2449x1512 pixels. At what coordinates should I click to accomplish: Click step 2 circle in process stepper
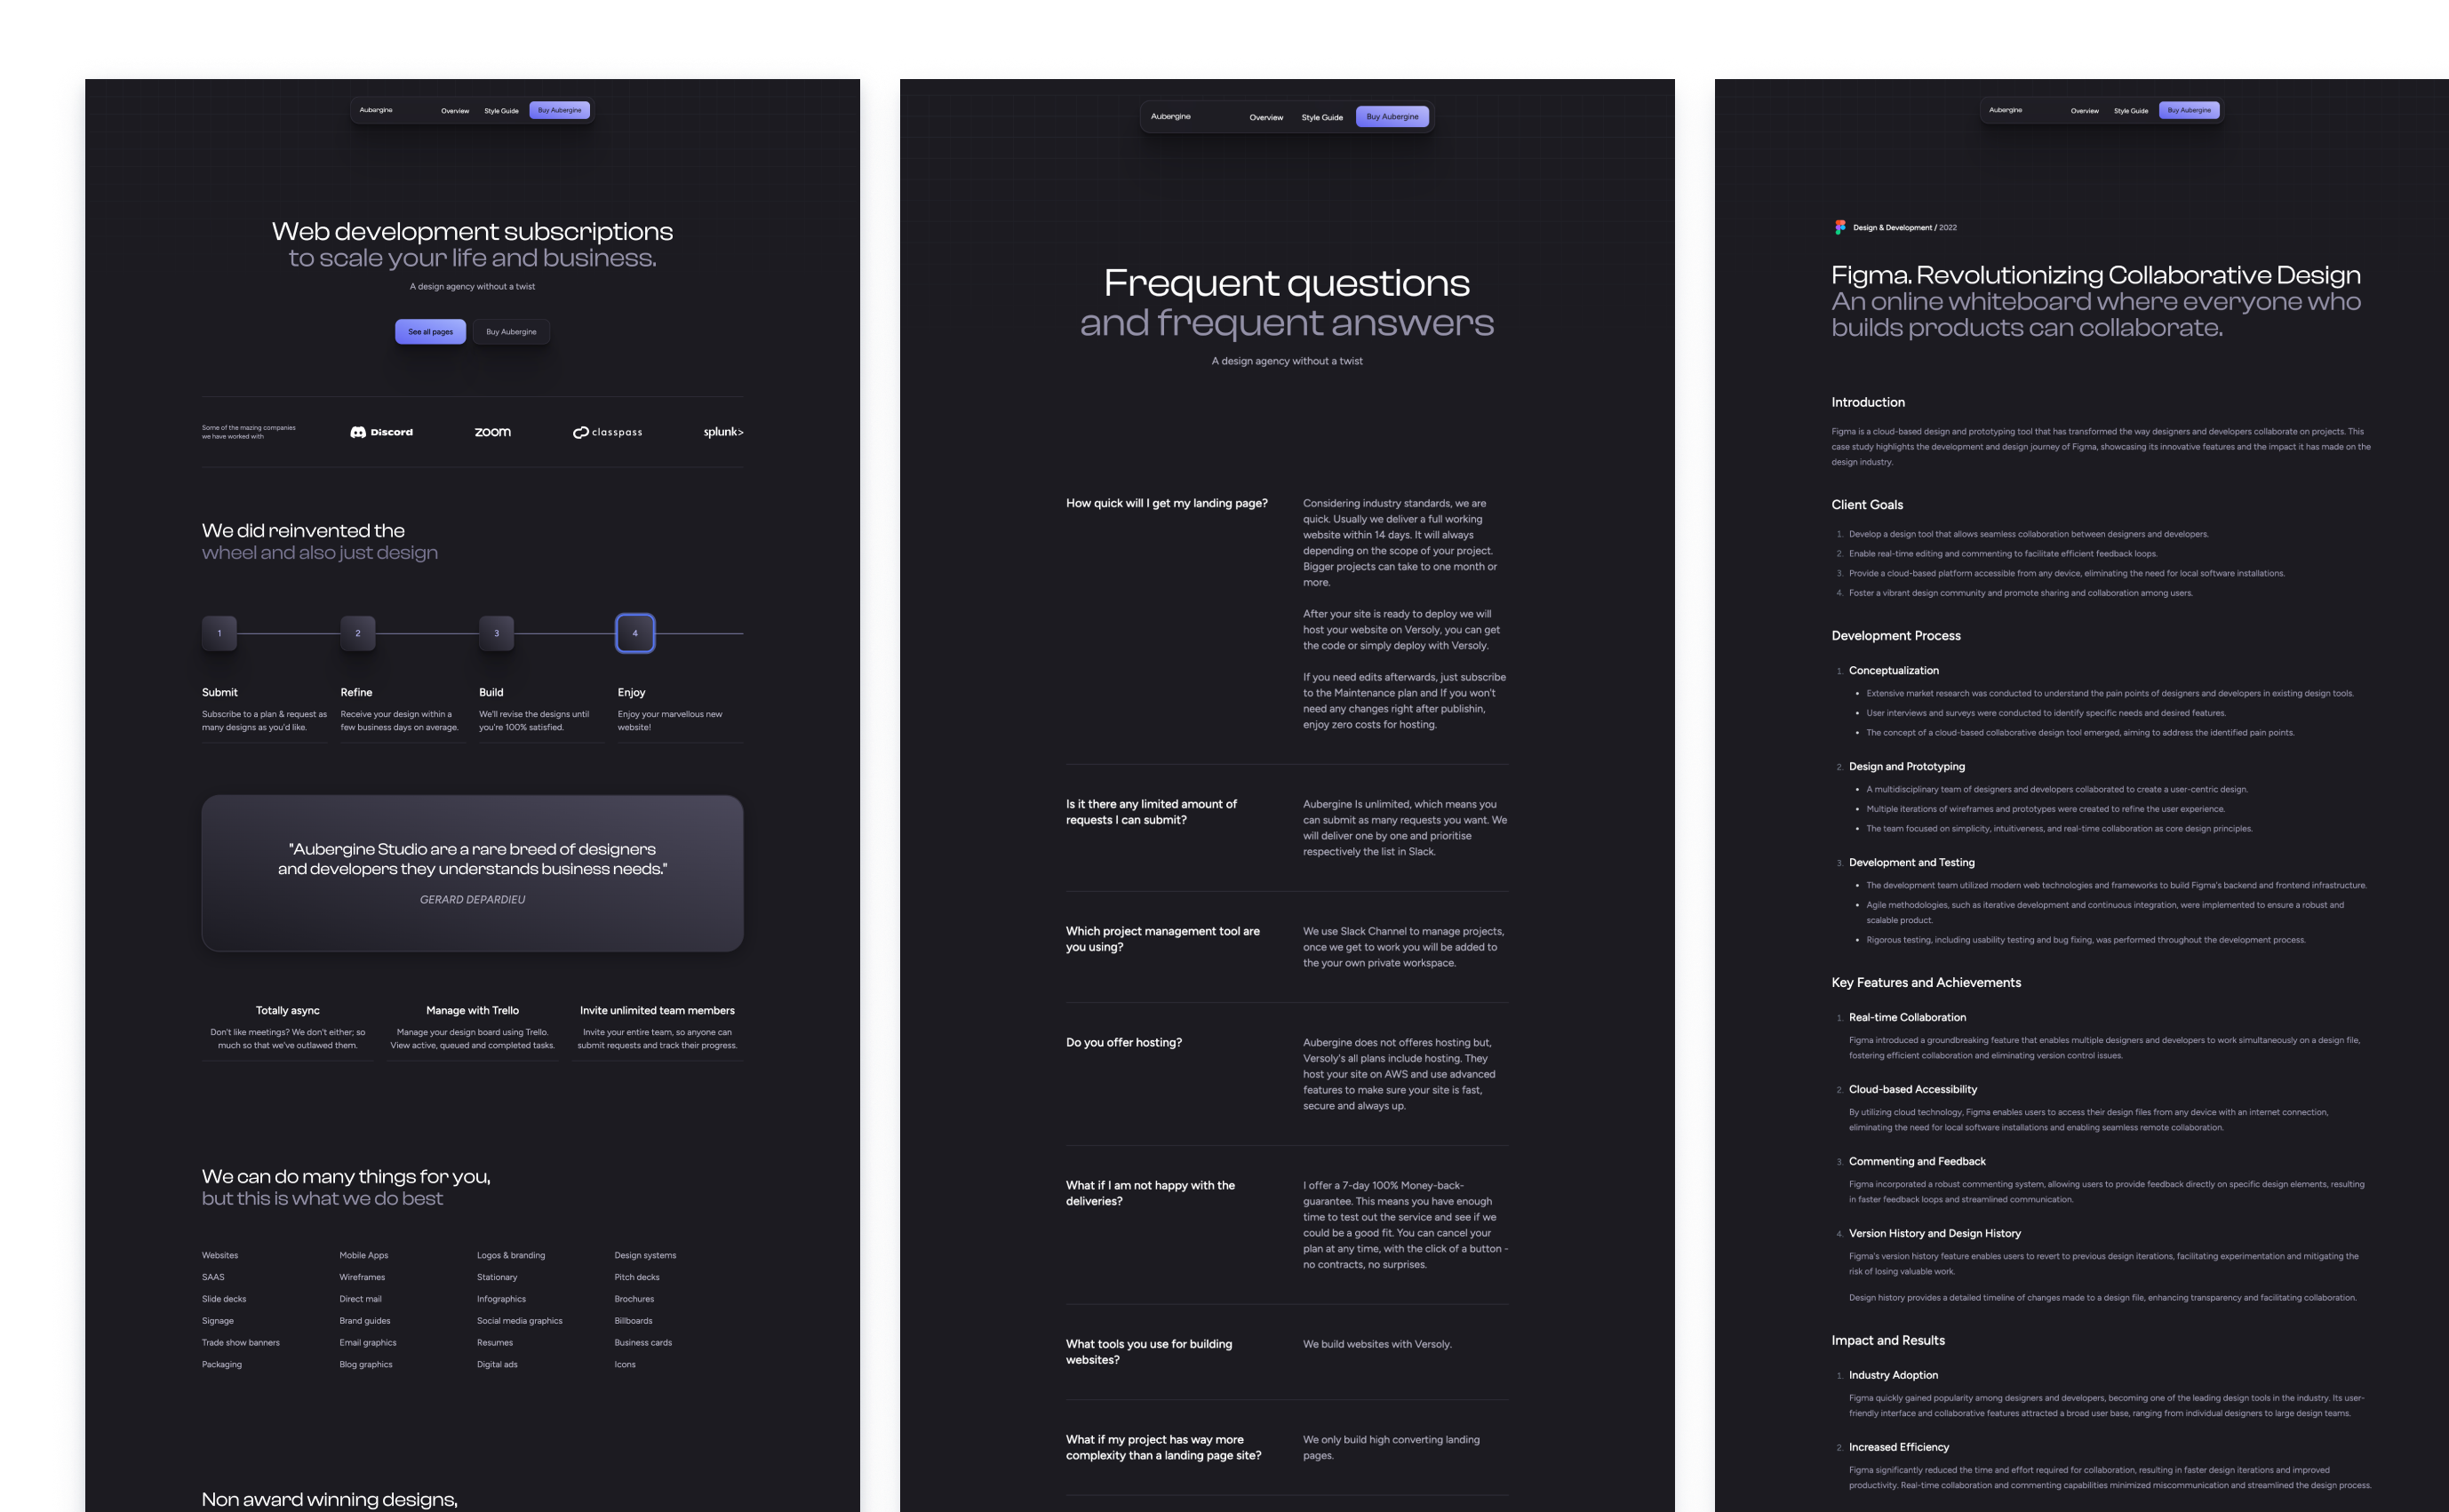tap(357, 631)
